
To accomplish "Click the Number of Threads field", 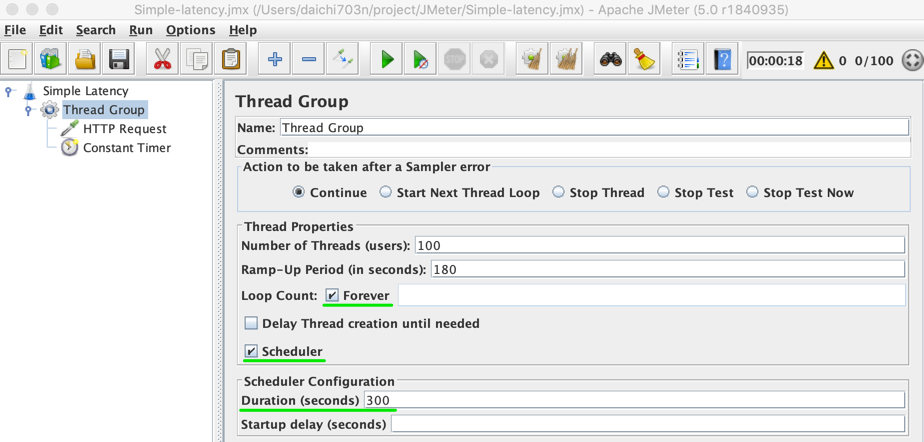I will click(659, 245).
